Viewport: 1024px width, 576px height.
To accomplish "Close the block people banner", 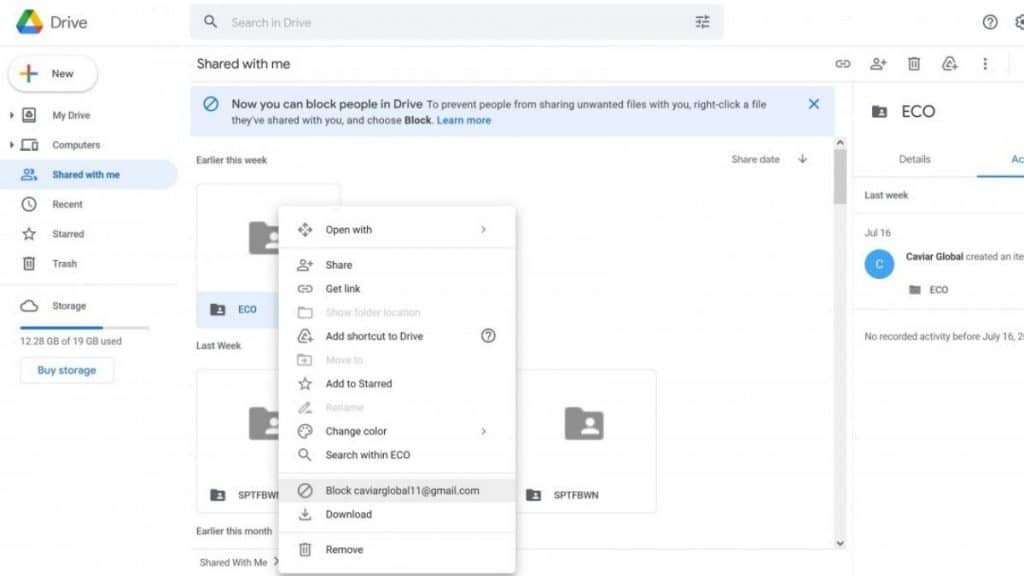I will pos(813,104).
